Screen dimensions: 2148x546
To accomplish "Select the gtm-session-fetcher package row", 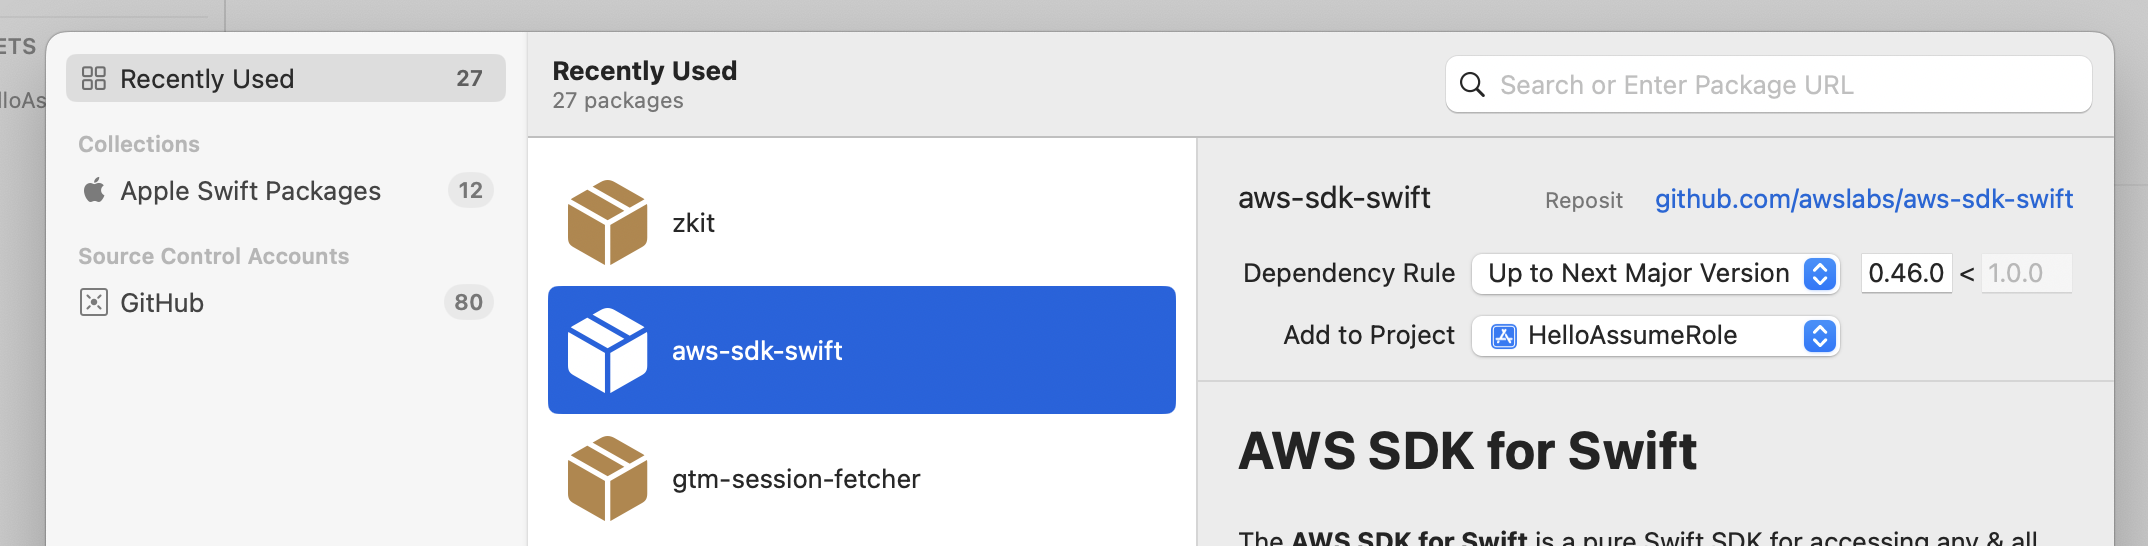I will click(x=861, y=478).
